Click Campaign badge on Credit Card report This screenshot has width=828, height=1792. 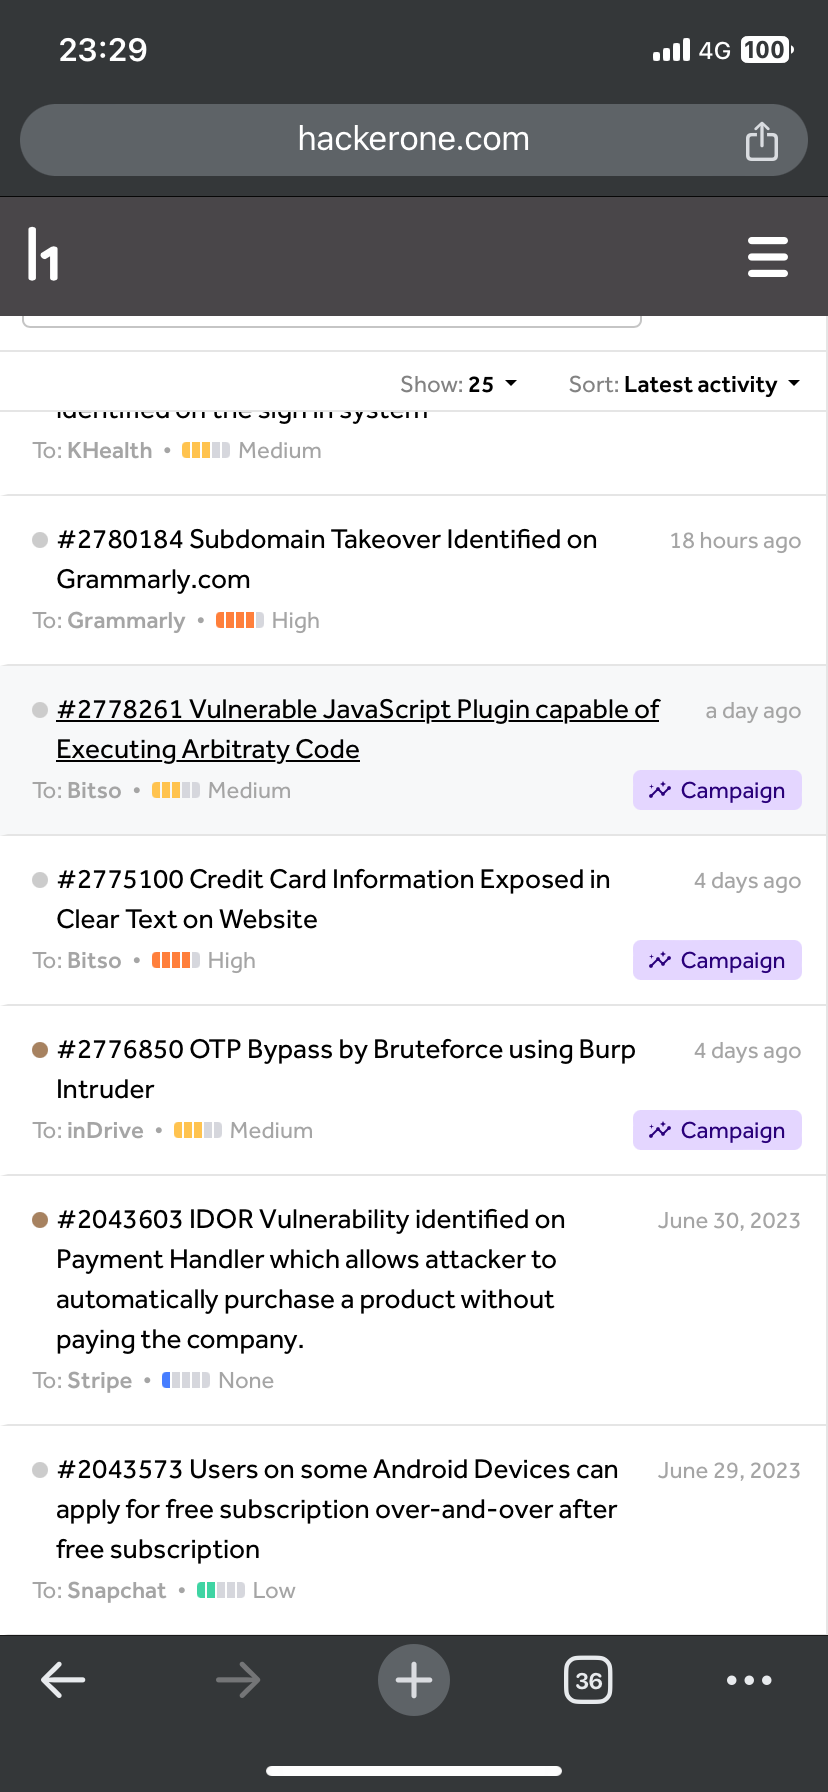tap(717, 960)
